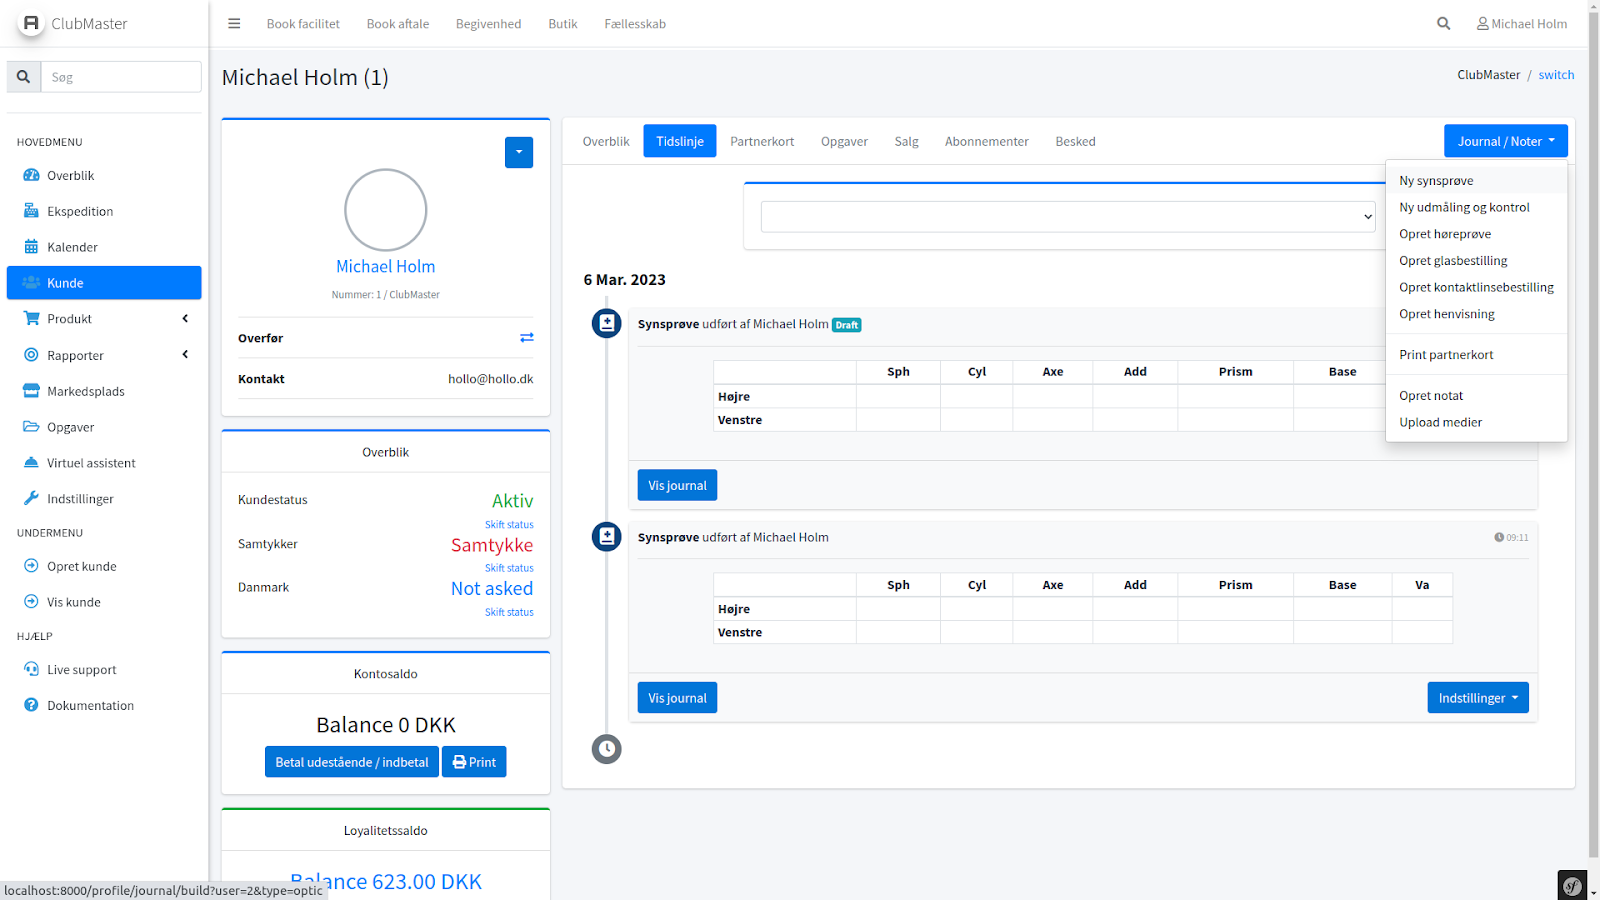The width and height of the screenshot is (1600, 900).
Task: Switch to the Partnerkort tab
Action: [762, 142]
